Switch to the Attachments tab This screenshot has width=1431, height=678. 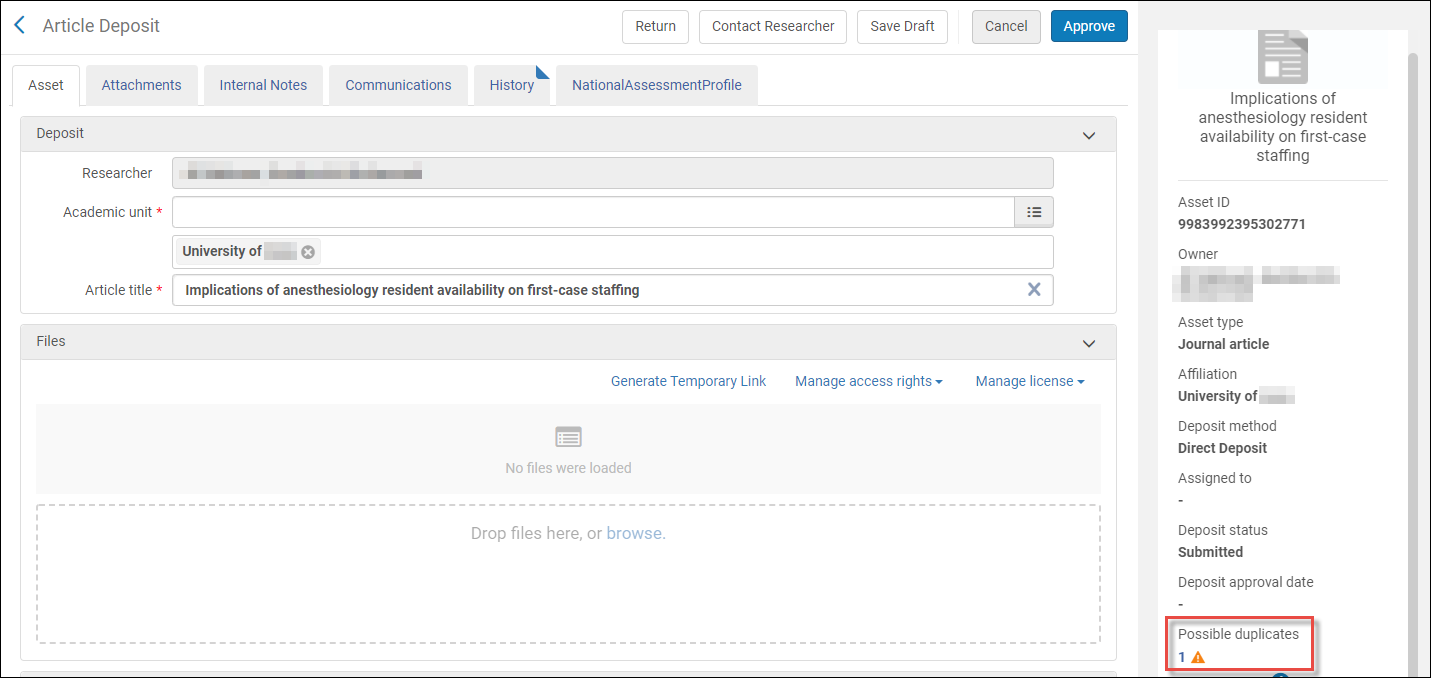(x=141, y=85)
